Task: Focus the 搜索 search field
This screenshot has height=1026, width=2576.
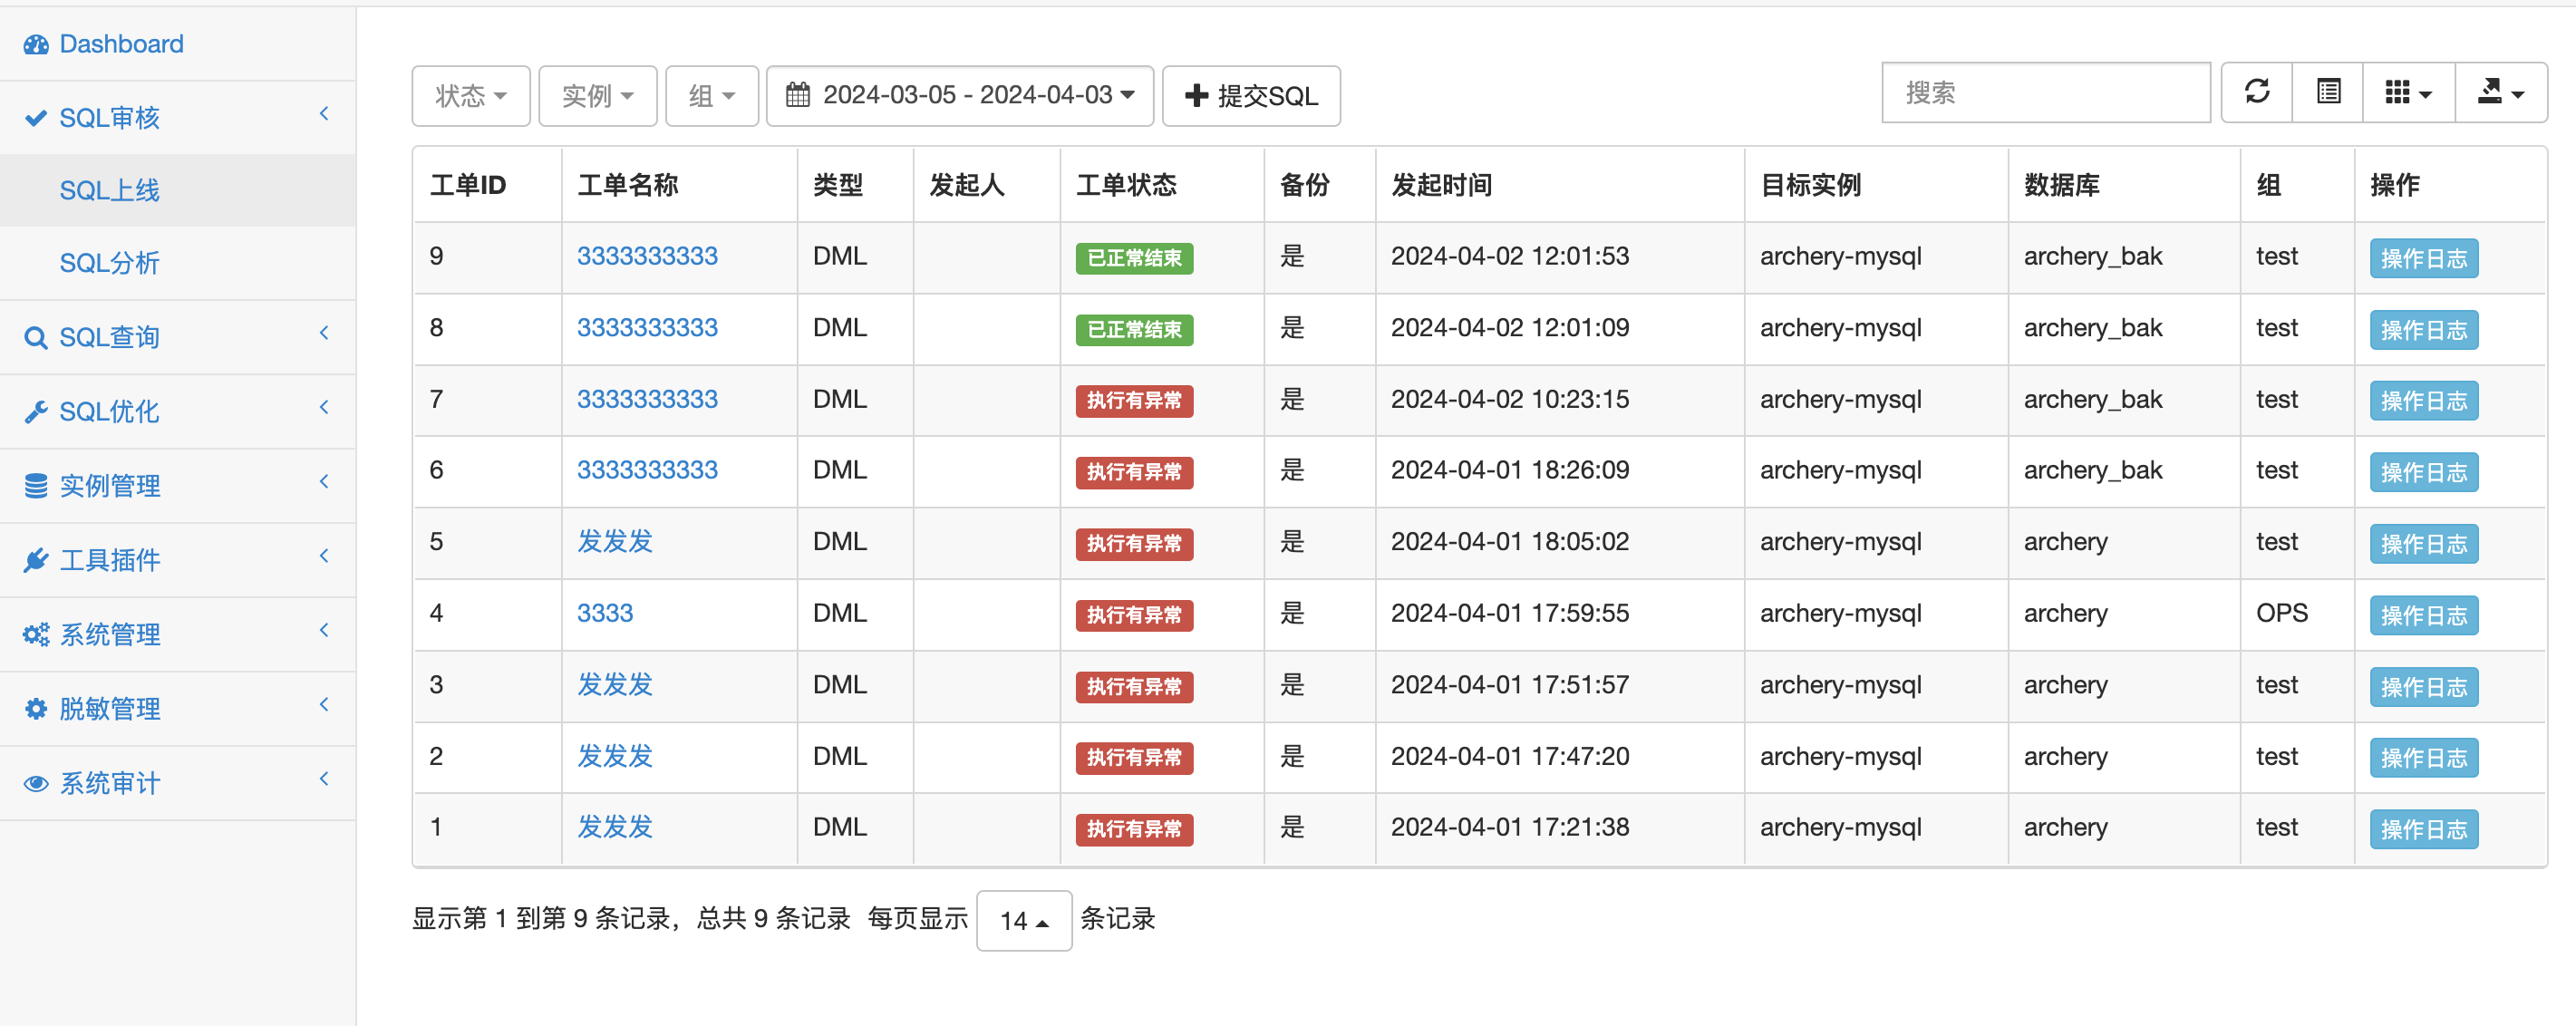Action: [2044, 93]
